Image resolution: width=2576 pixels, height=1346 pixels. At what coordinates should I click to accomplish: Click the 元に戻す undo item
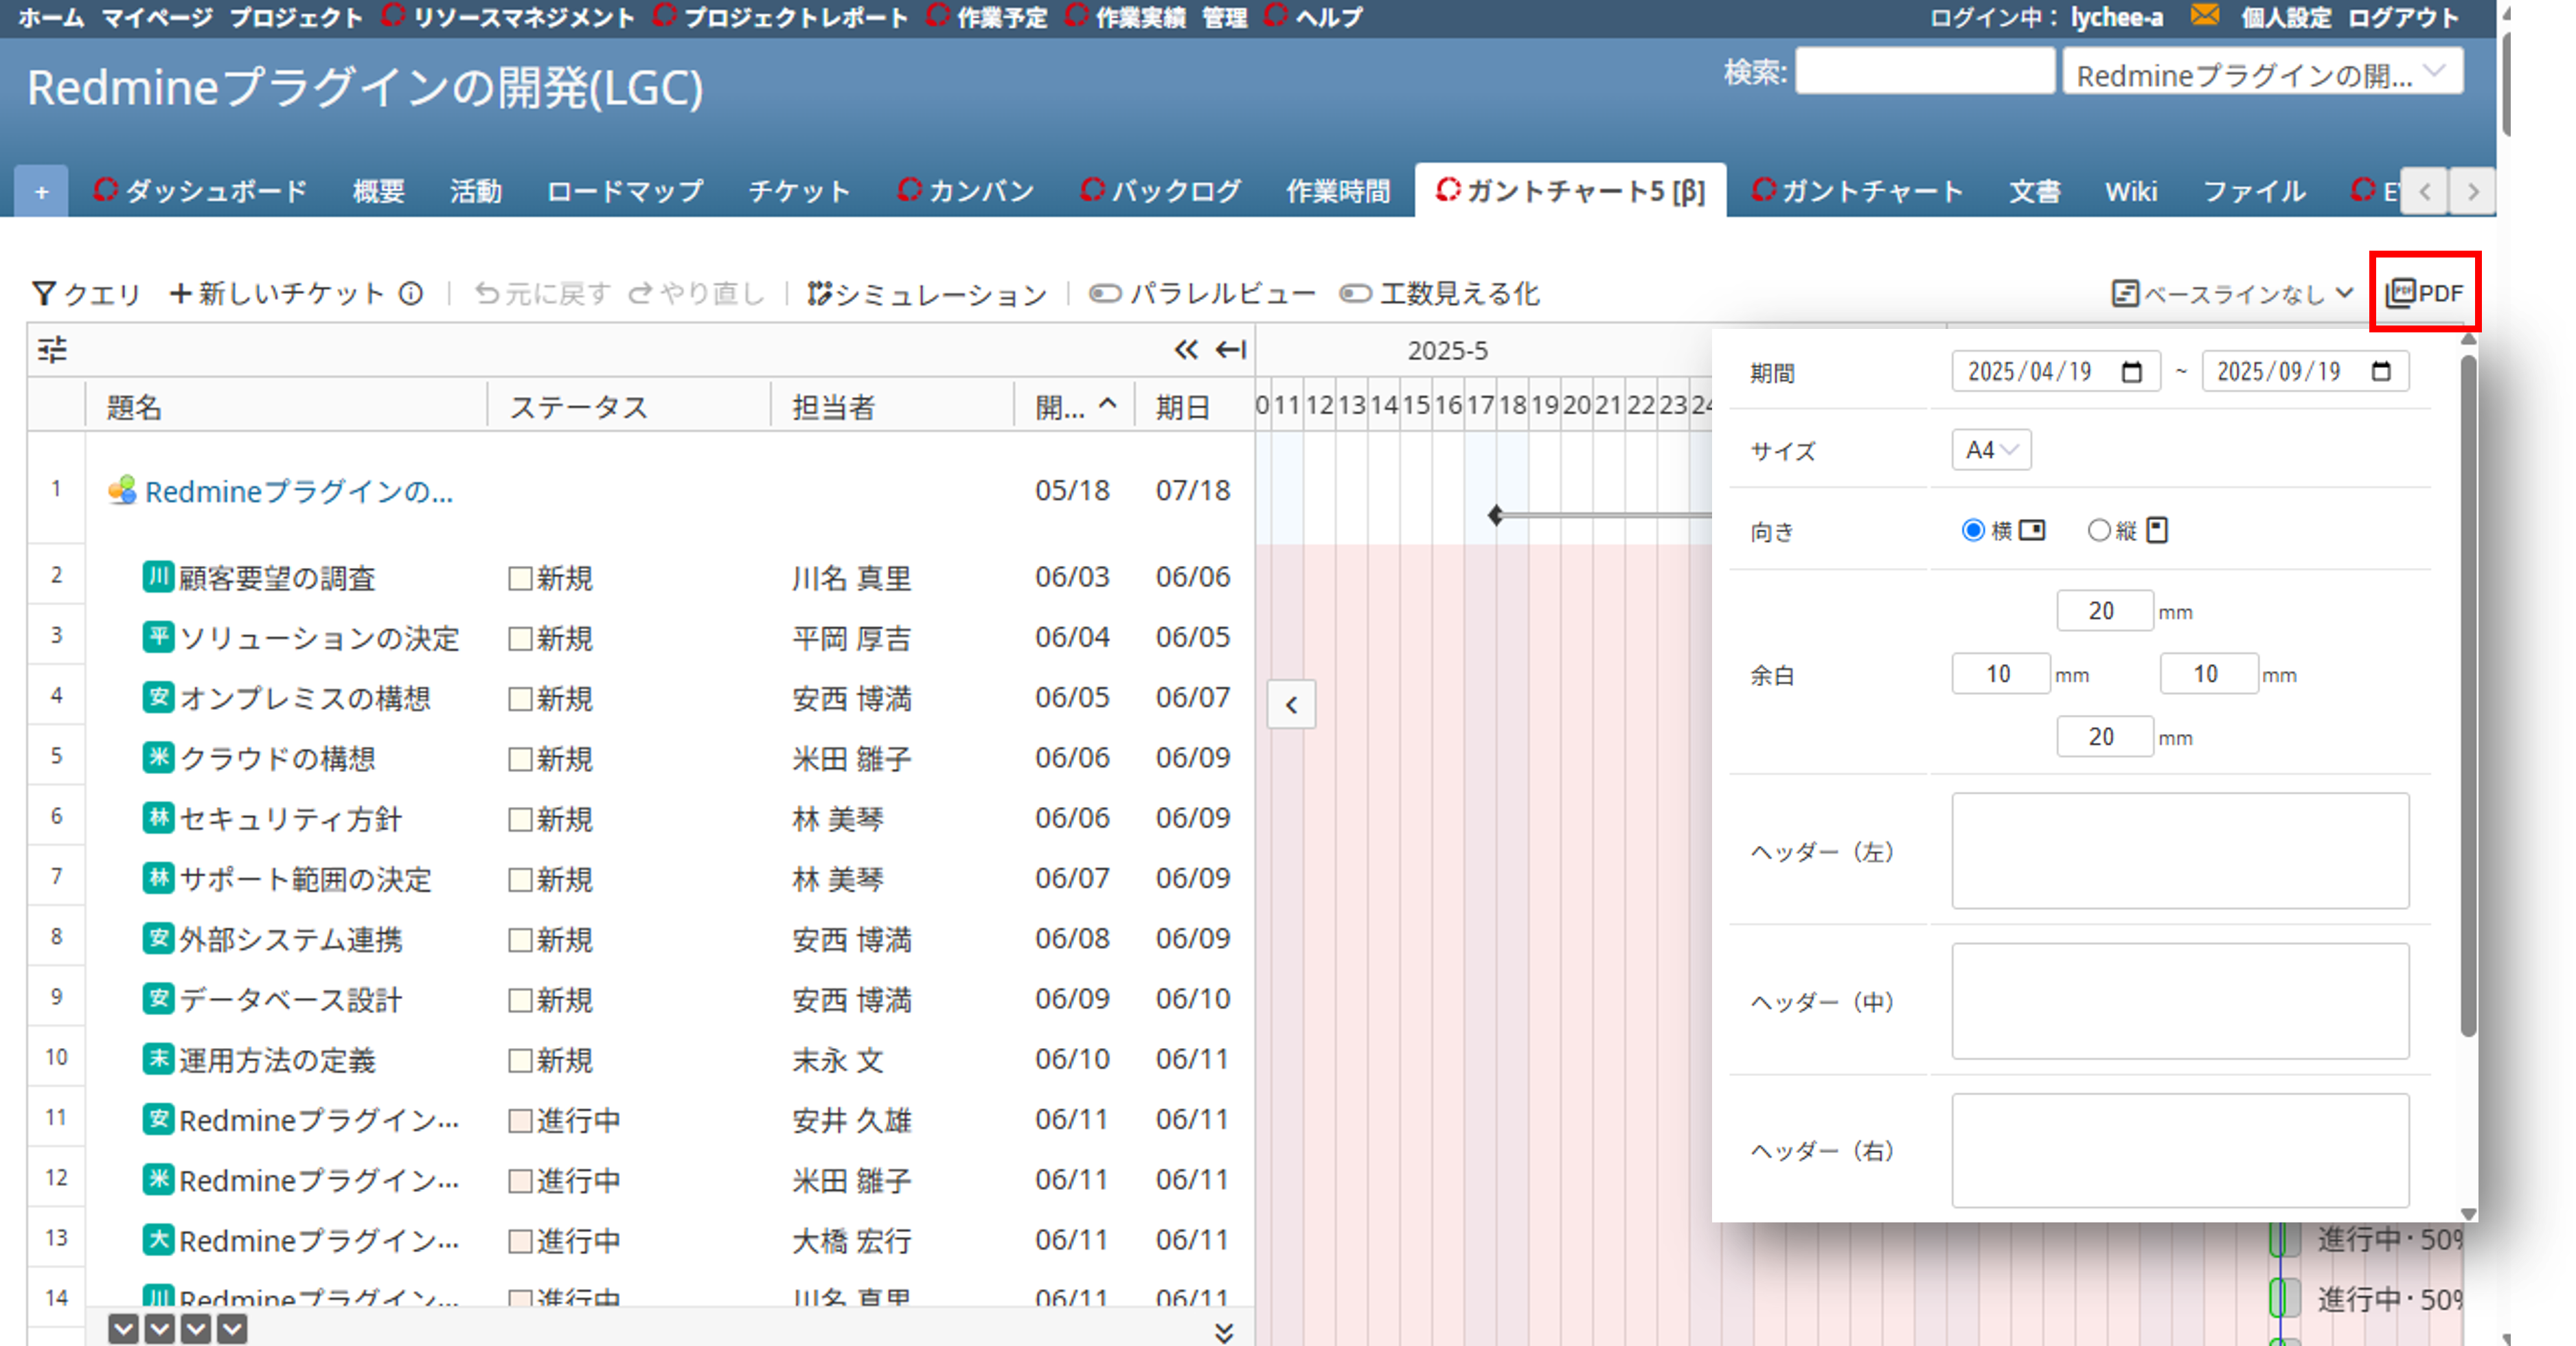[x=541, y=293]
